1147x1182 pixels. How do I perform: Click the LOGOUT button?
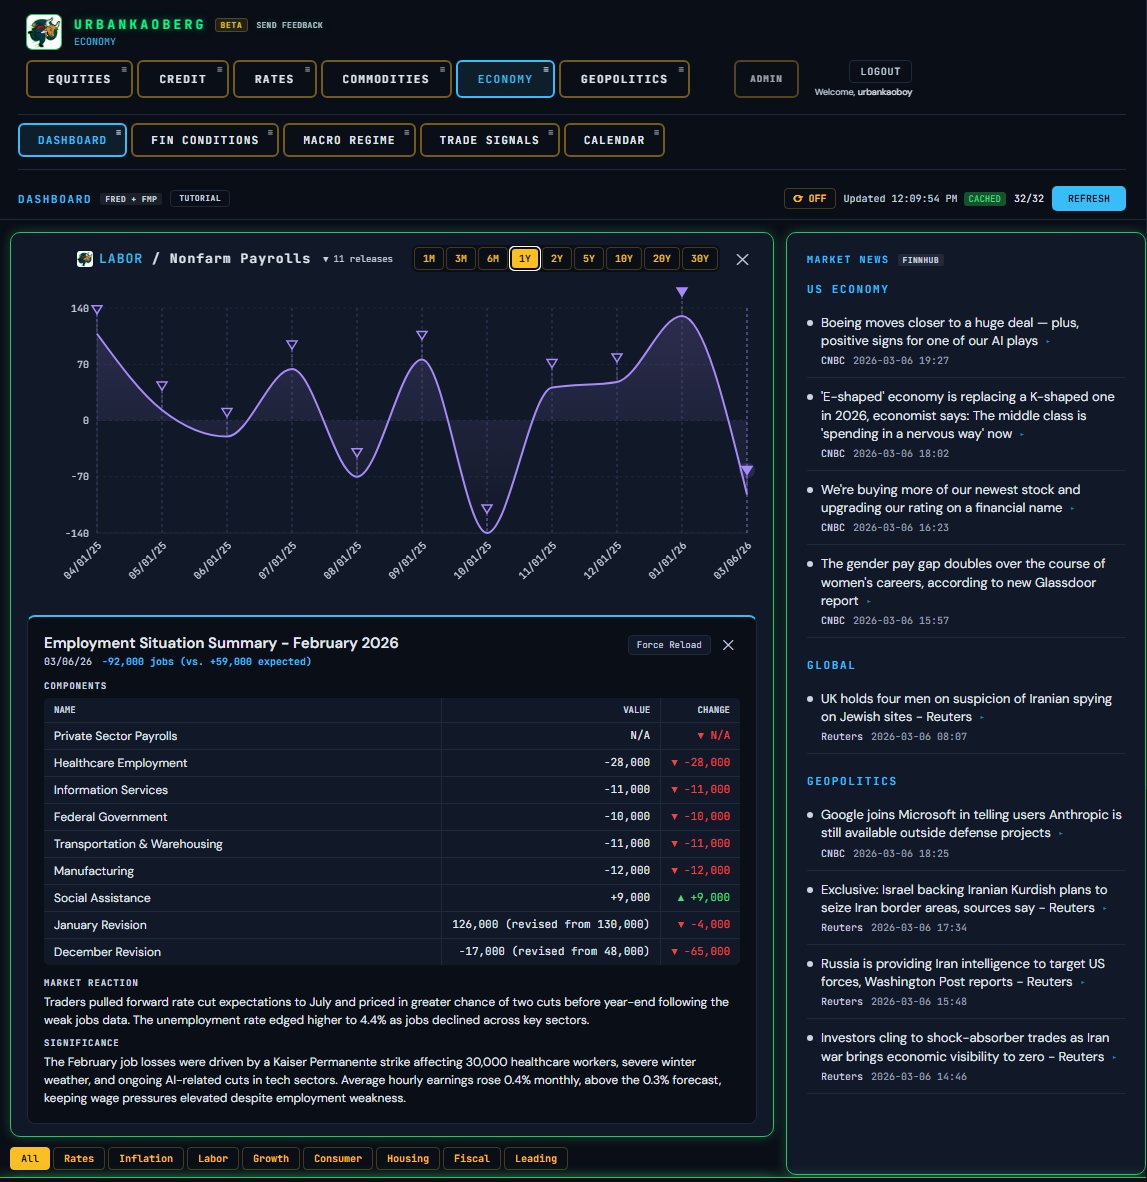click(x=880, y=72)
